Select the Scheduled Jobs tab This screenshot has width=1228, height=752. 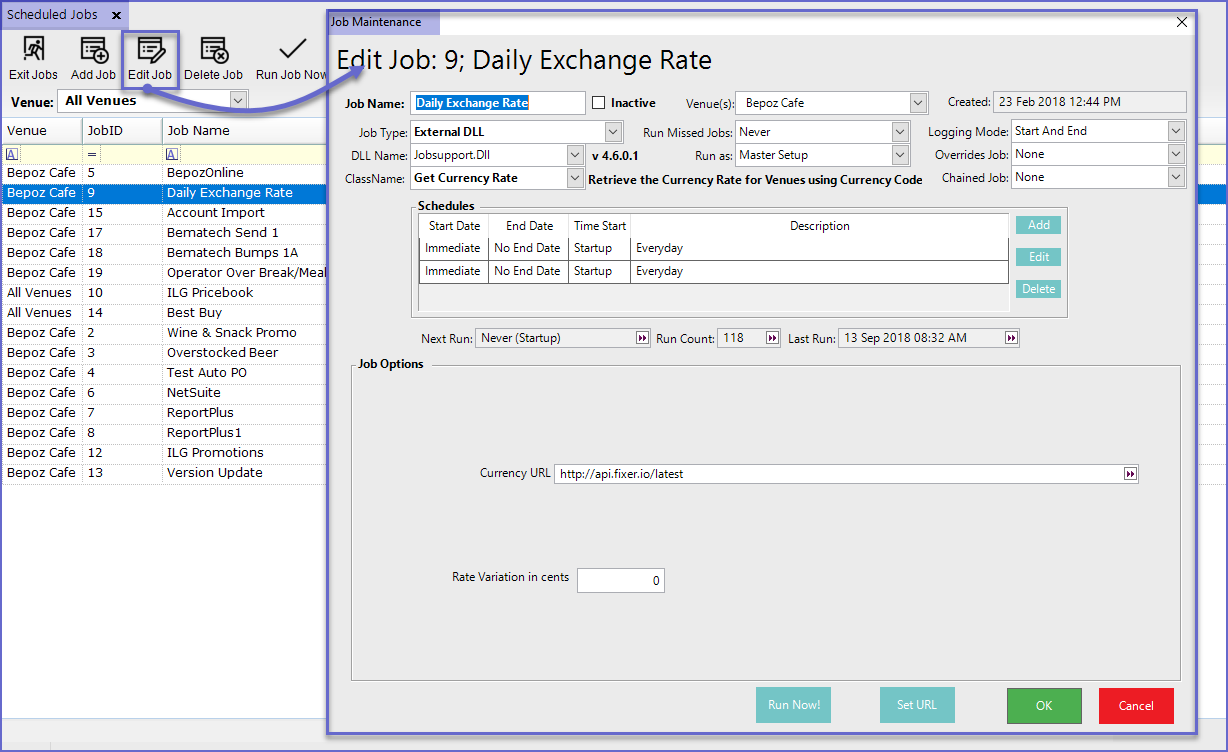(x=54, y=15)
